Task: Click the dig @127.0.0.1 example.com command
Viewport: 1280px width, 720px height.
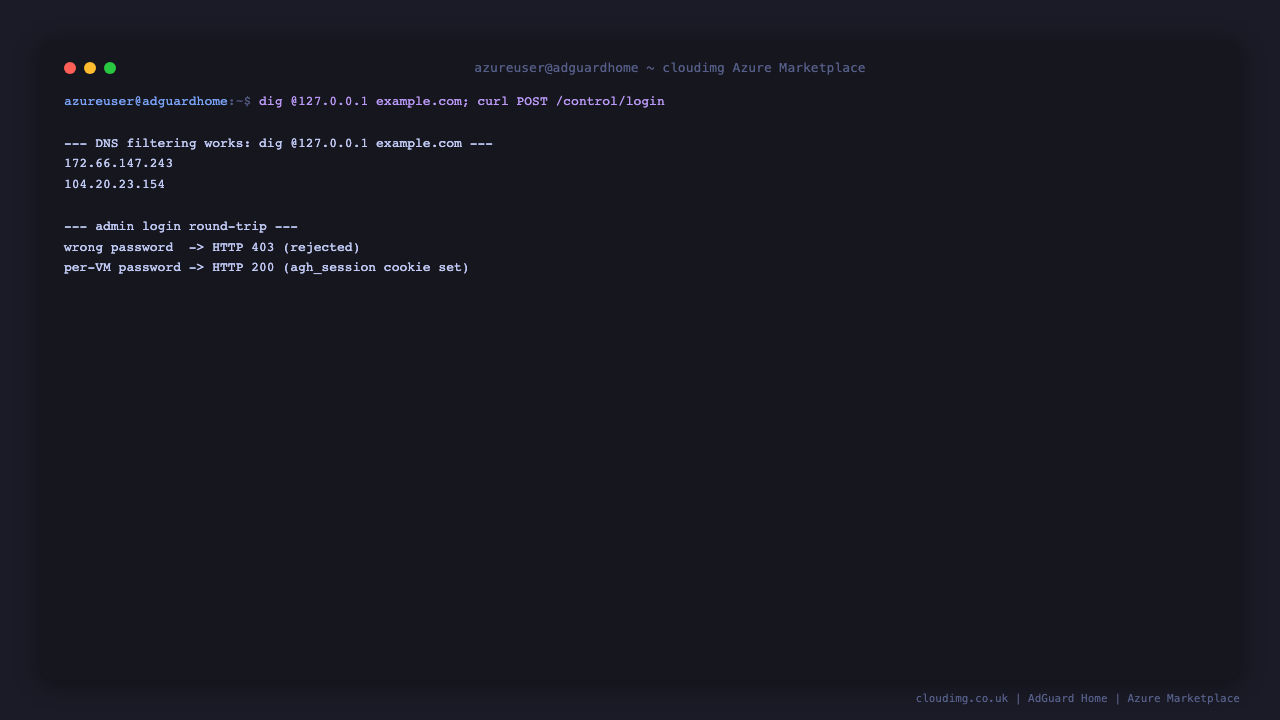Action: click(x=363, y=102)
